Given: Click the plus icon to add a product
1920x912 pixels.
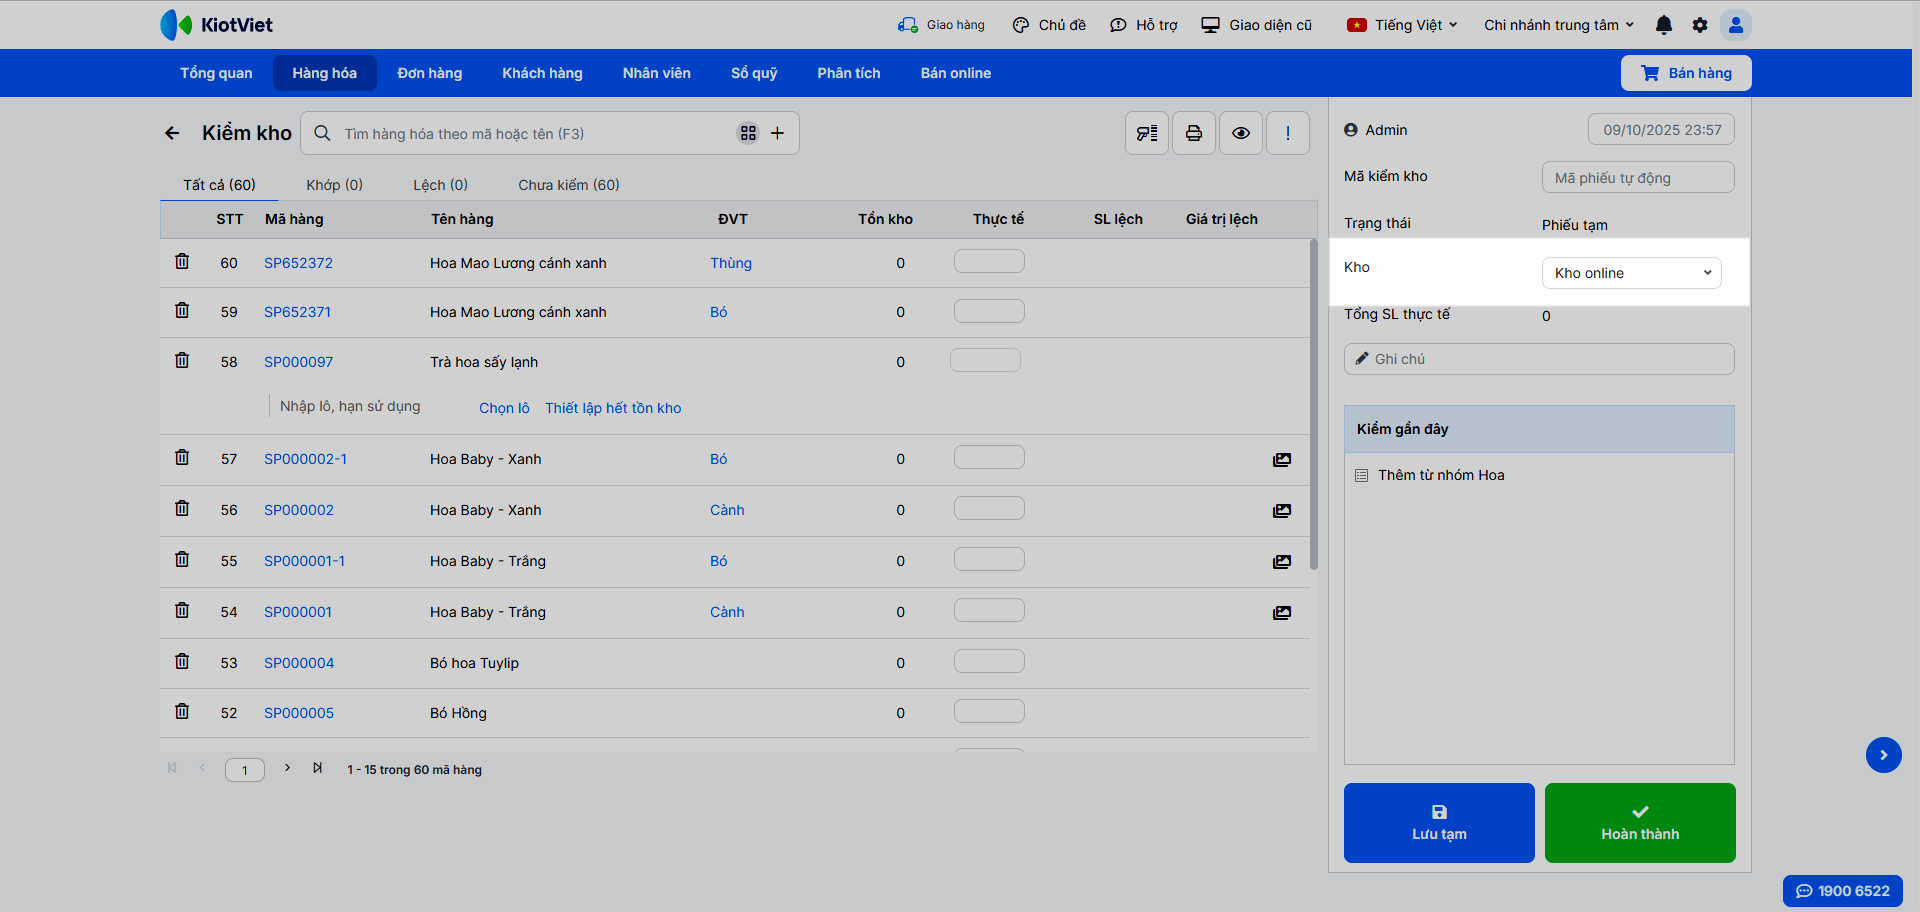Looking at the screenshot, I should (x=777, y=133).
